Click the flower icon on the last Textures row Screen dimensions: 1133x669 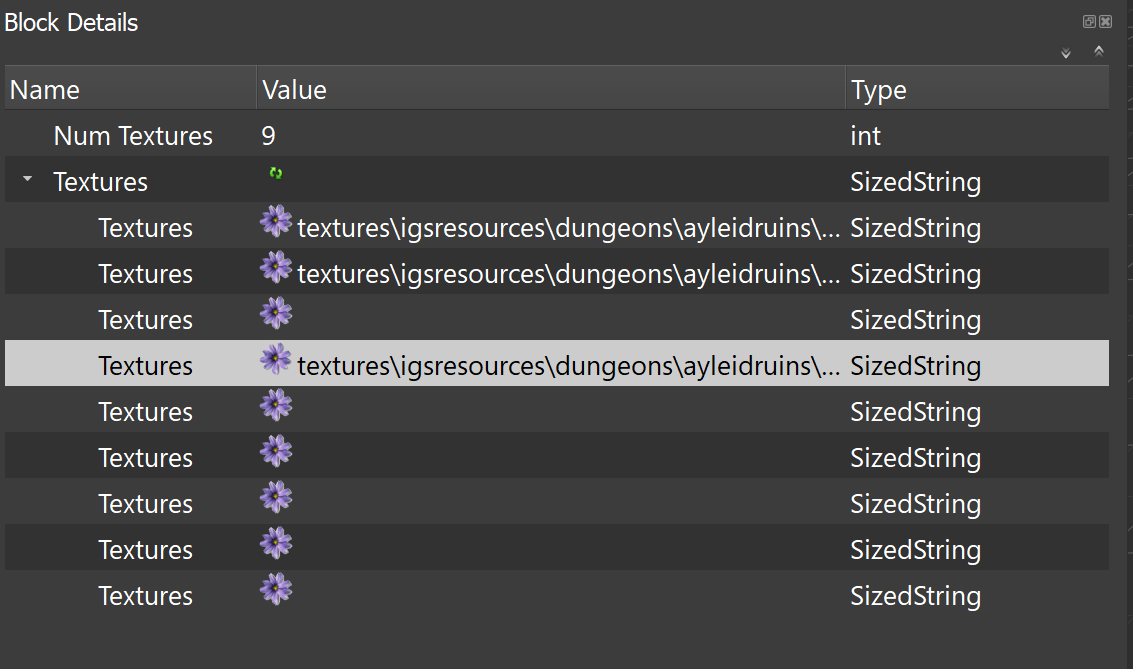[x=276, y=589]
